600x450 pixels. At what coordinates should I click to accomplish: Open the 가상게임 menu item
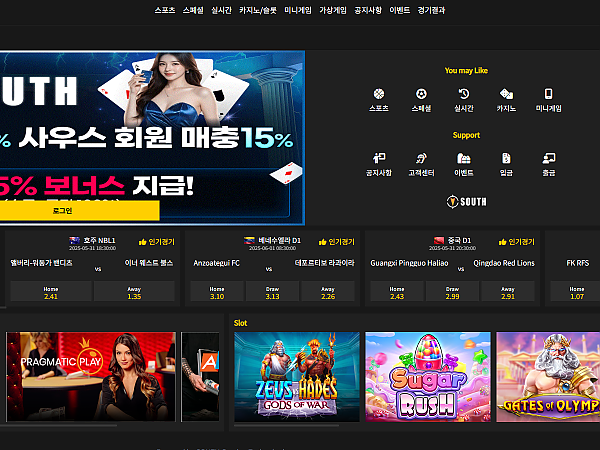click(x=333, y=10)
